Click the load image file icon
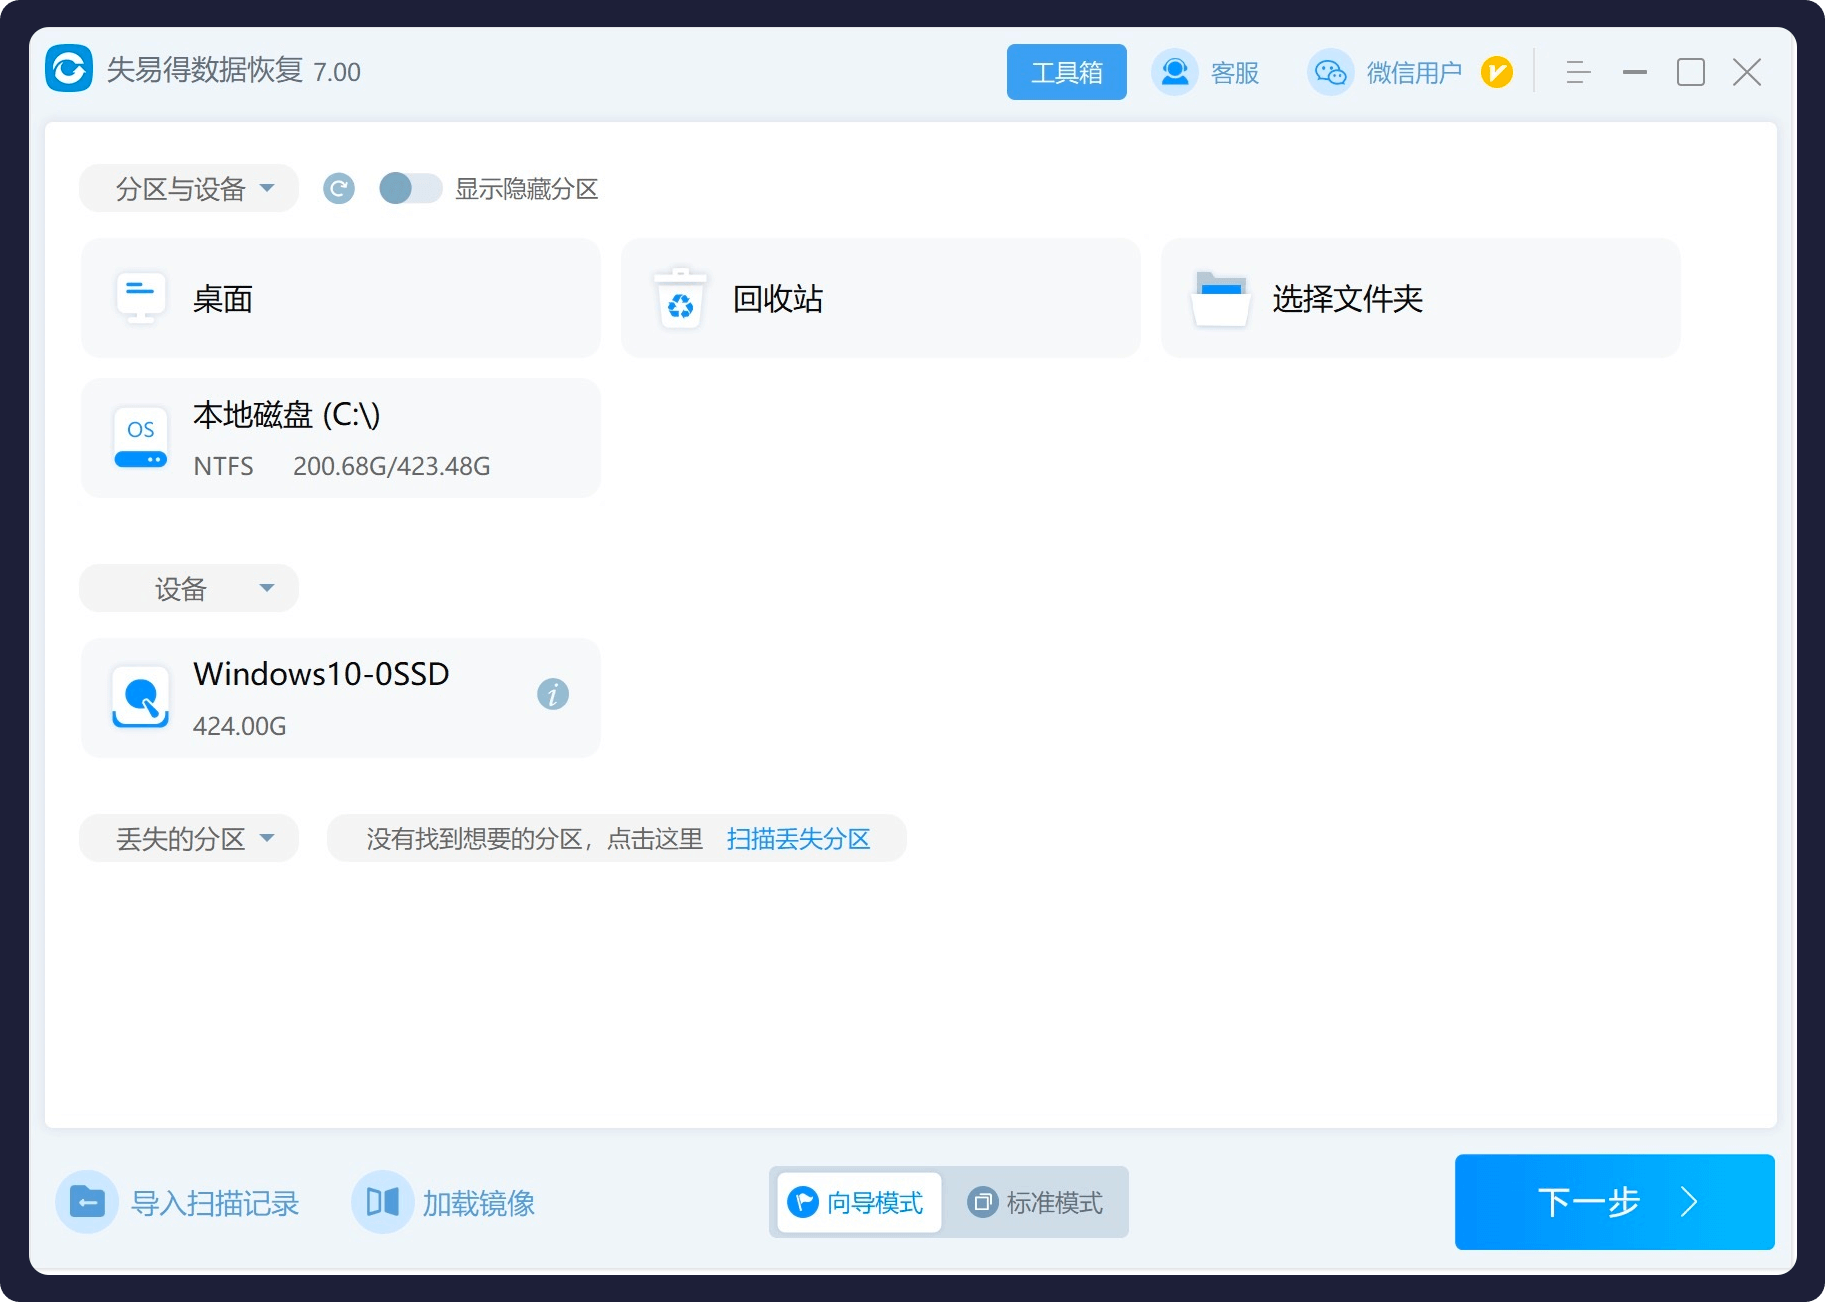The width and height of the screenshot is (1825, 1302). point(382,1202)
